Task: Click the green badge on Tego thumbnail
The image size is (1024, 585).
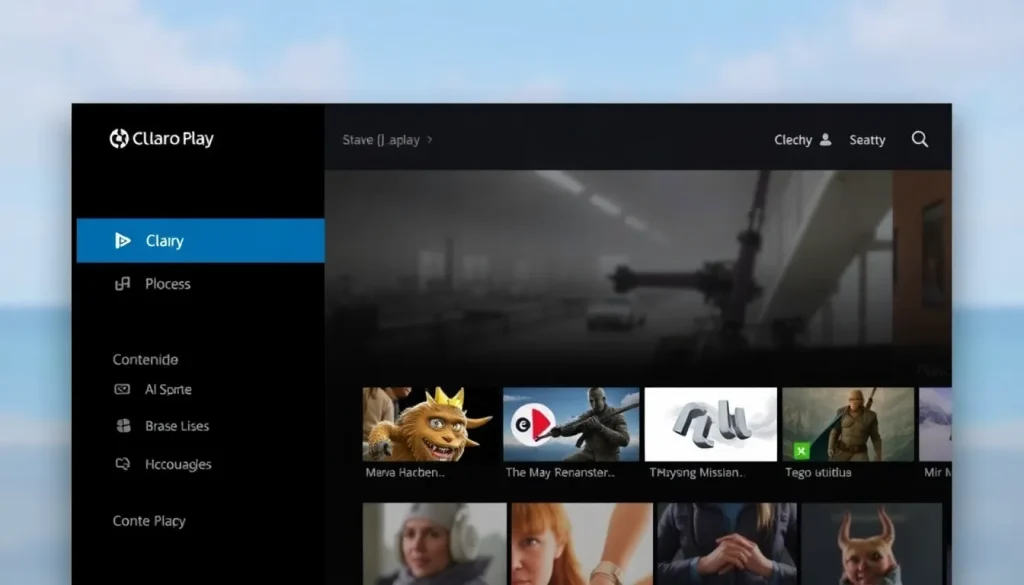Action: [x=801, y=451]
